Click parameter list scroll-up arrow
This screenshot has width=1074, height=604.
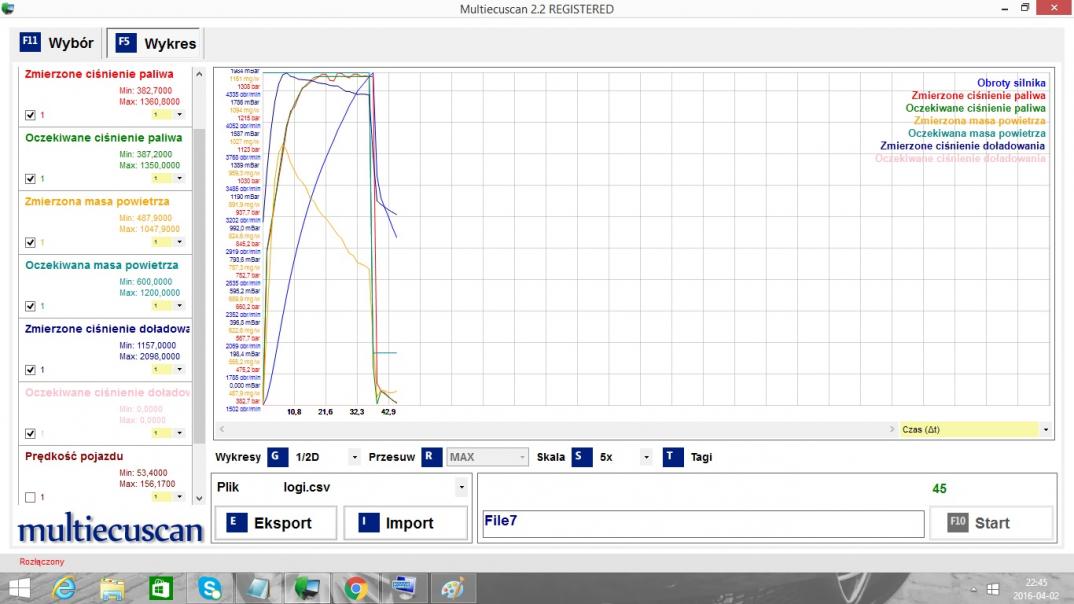coord(199,73)
